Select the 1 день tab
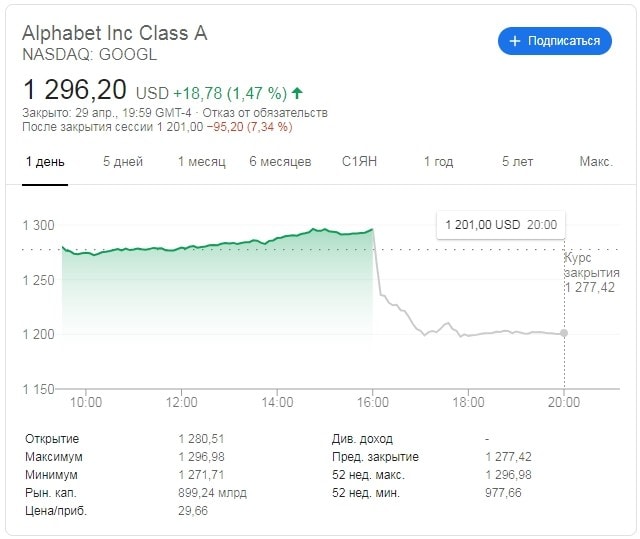This screenshot has height=539, width=640. 45,162
